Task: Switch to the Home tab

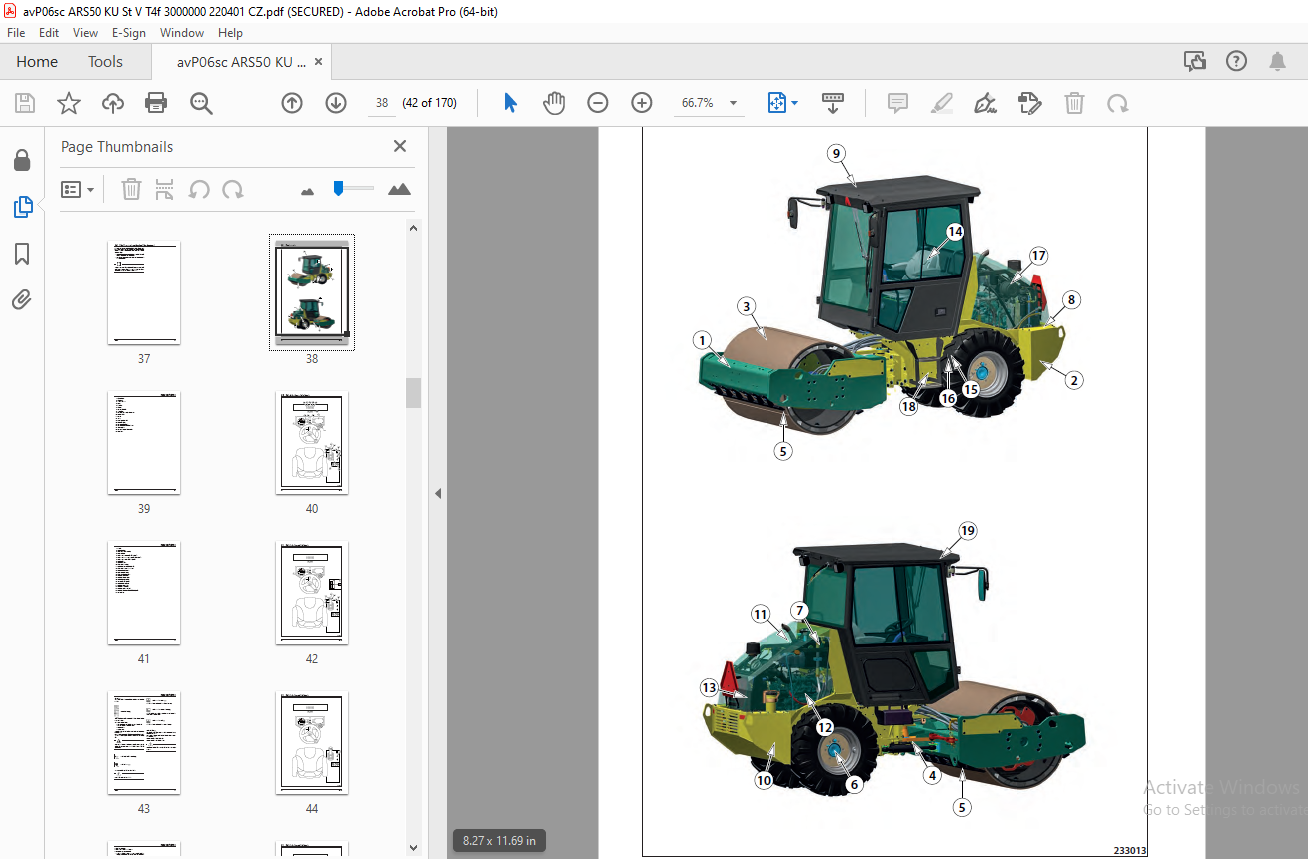Action: 37,62
